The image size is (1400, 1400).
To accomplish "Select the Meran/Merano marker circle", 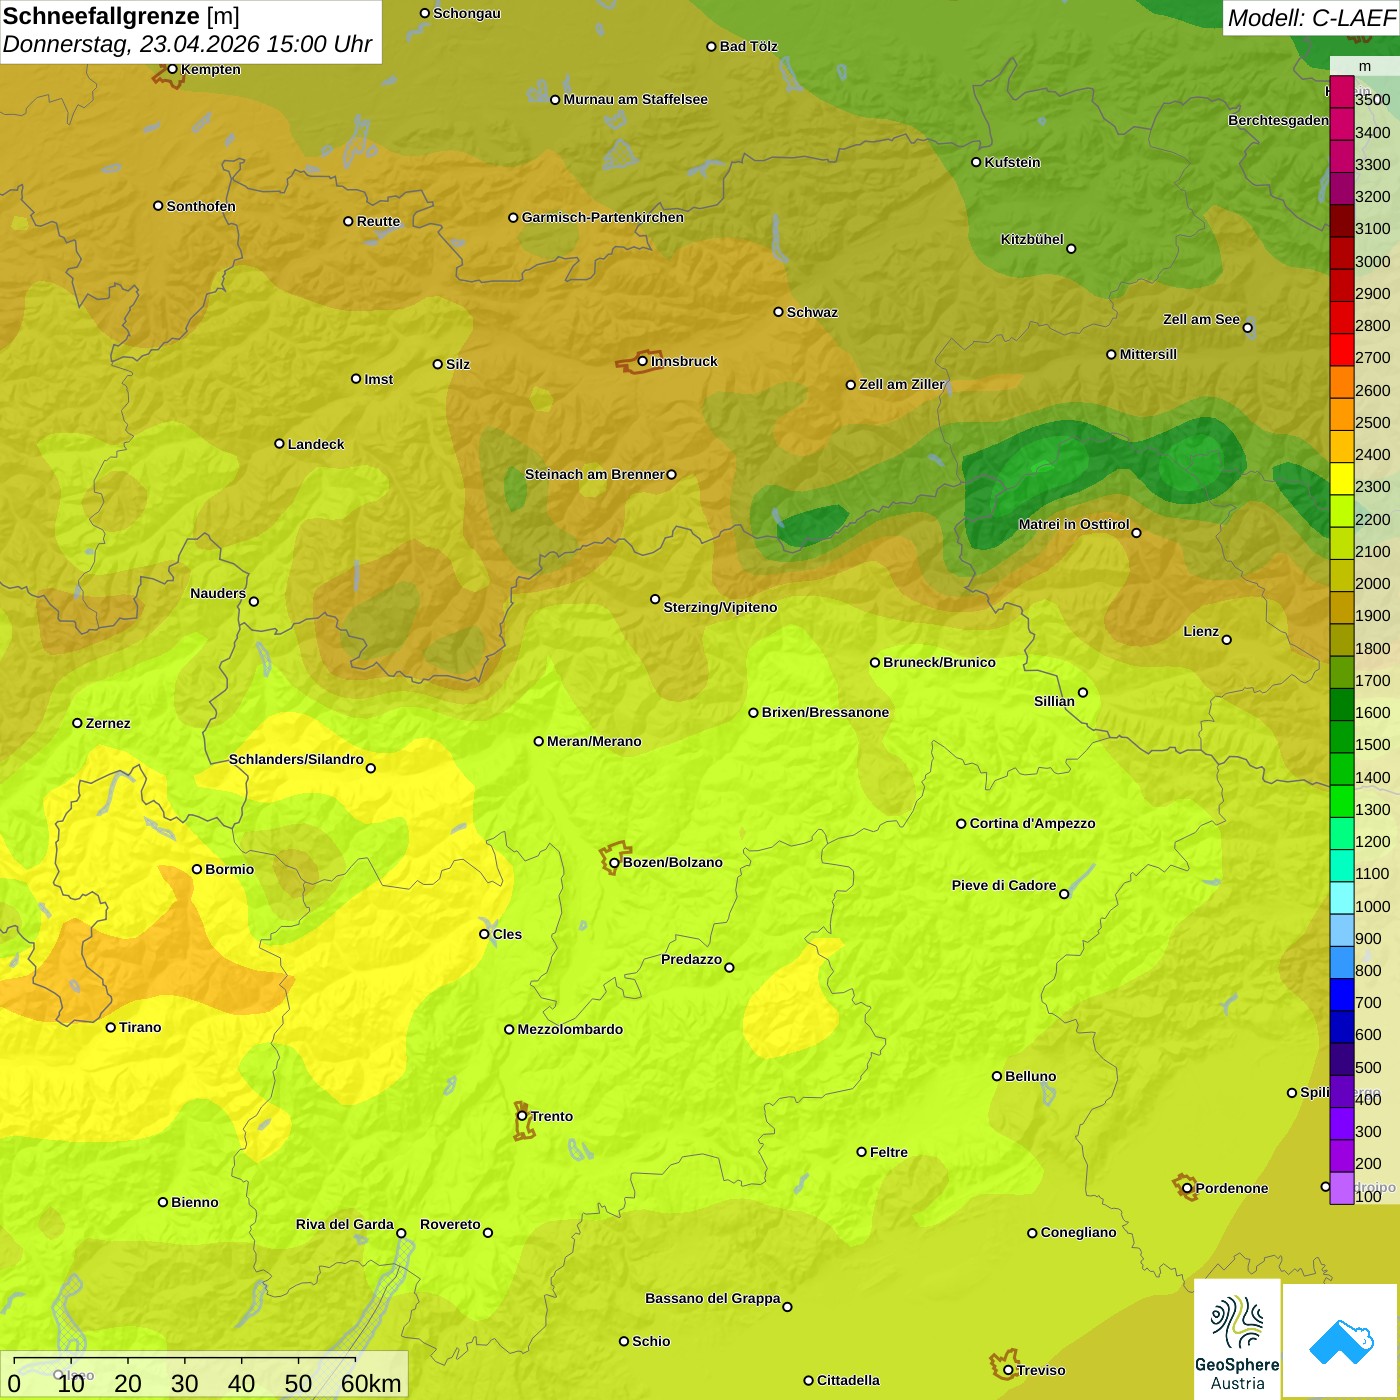I will pyautogui.click(x=539, y=741).
